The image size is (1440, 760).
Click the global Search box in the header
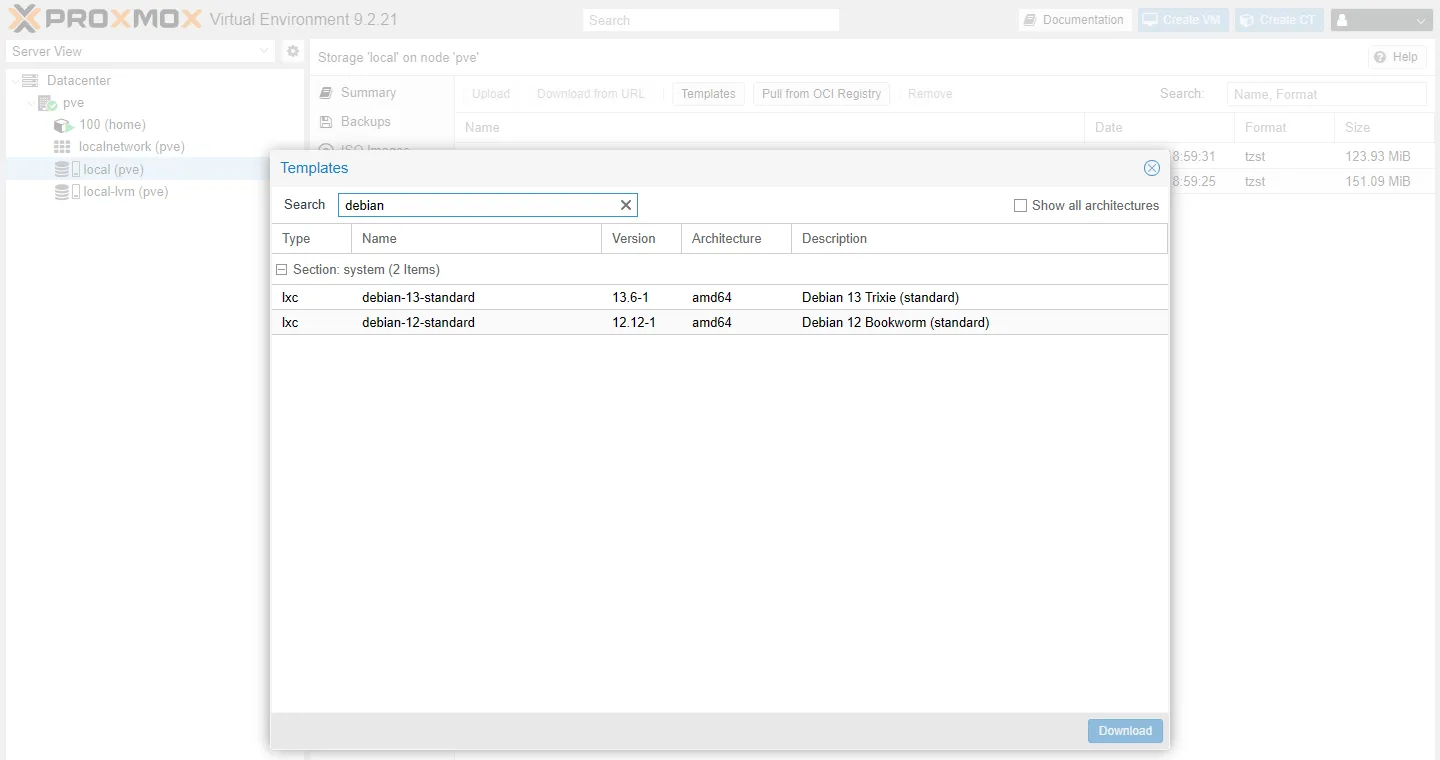pos(711,20)
